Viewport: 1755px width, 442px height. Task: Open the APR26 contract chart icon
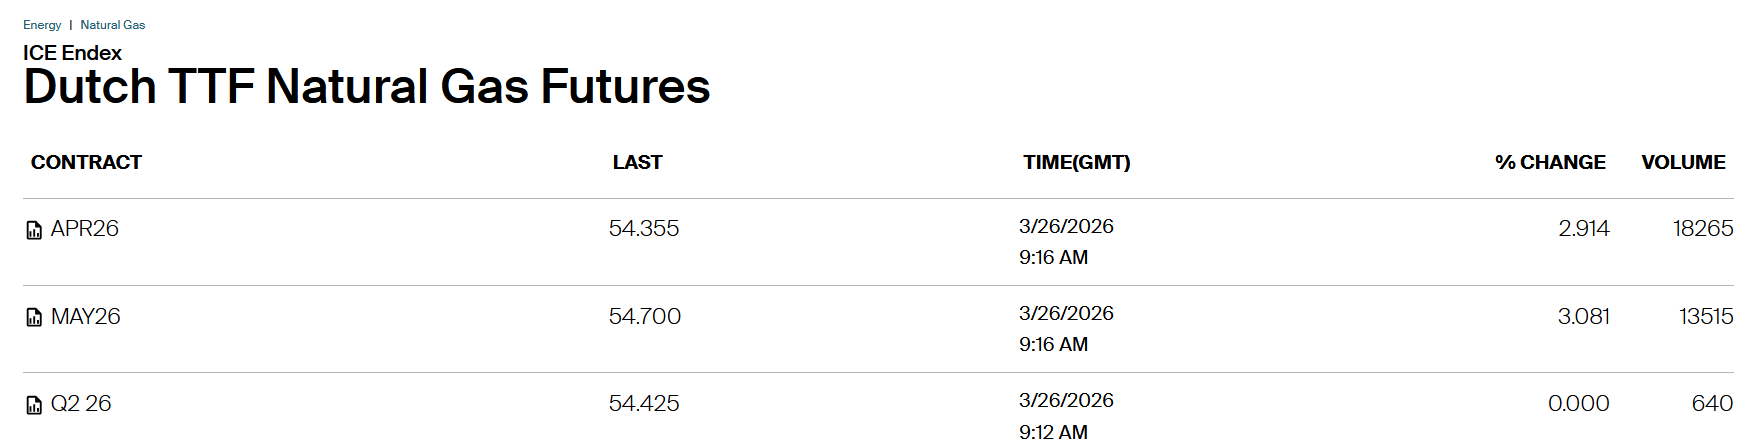click(34, 230)
